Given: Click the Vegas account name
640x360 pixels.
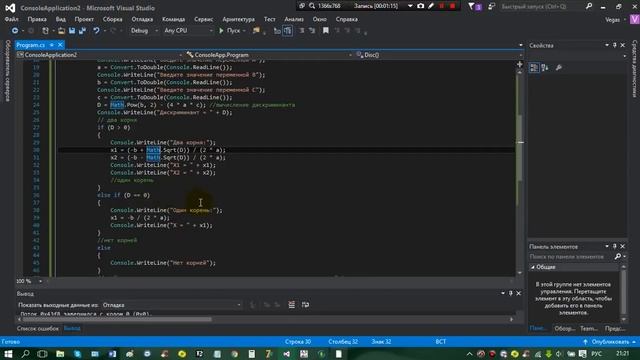Looking at the screenshot, I should point(613,20).
